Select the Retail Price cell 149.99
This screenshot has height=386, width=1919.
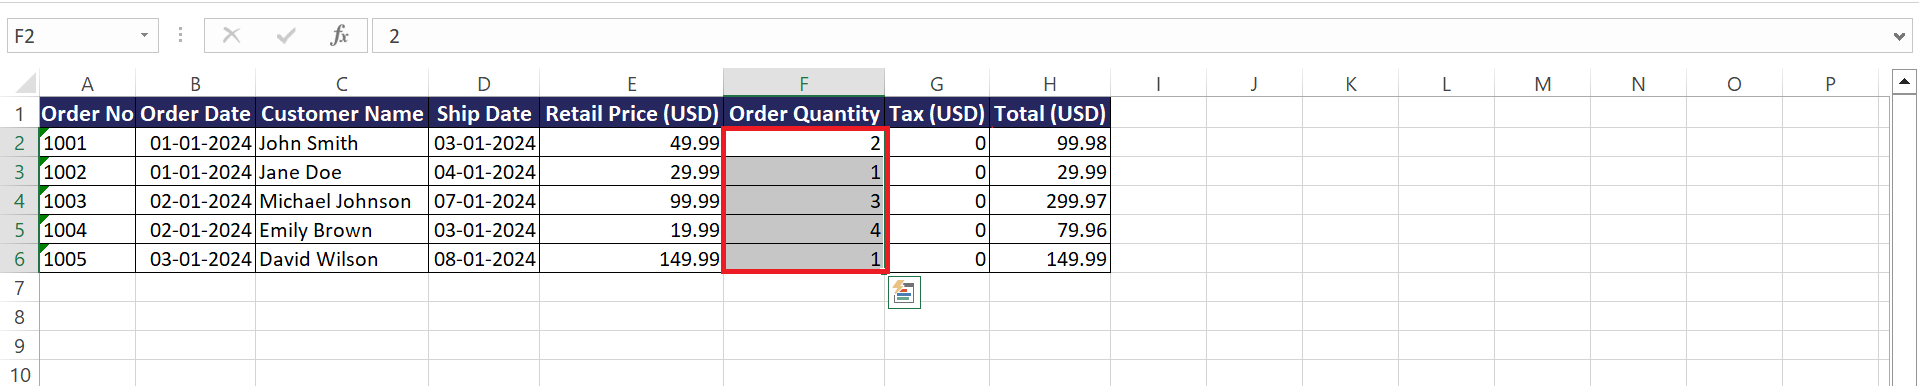[x=632, y=259]
